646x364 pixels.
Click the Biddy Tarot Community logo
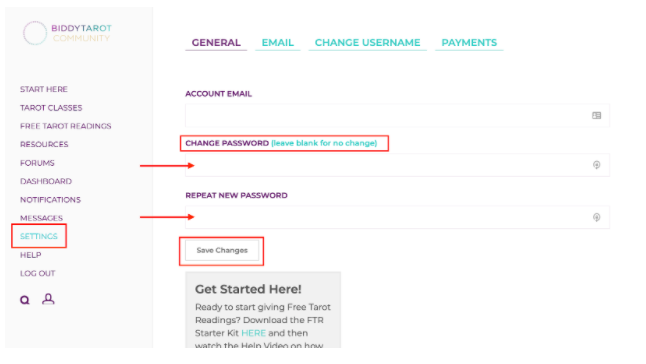coord(67,33)
